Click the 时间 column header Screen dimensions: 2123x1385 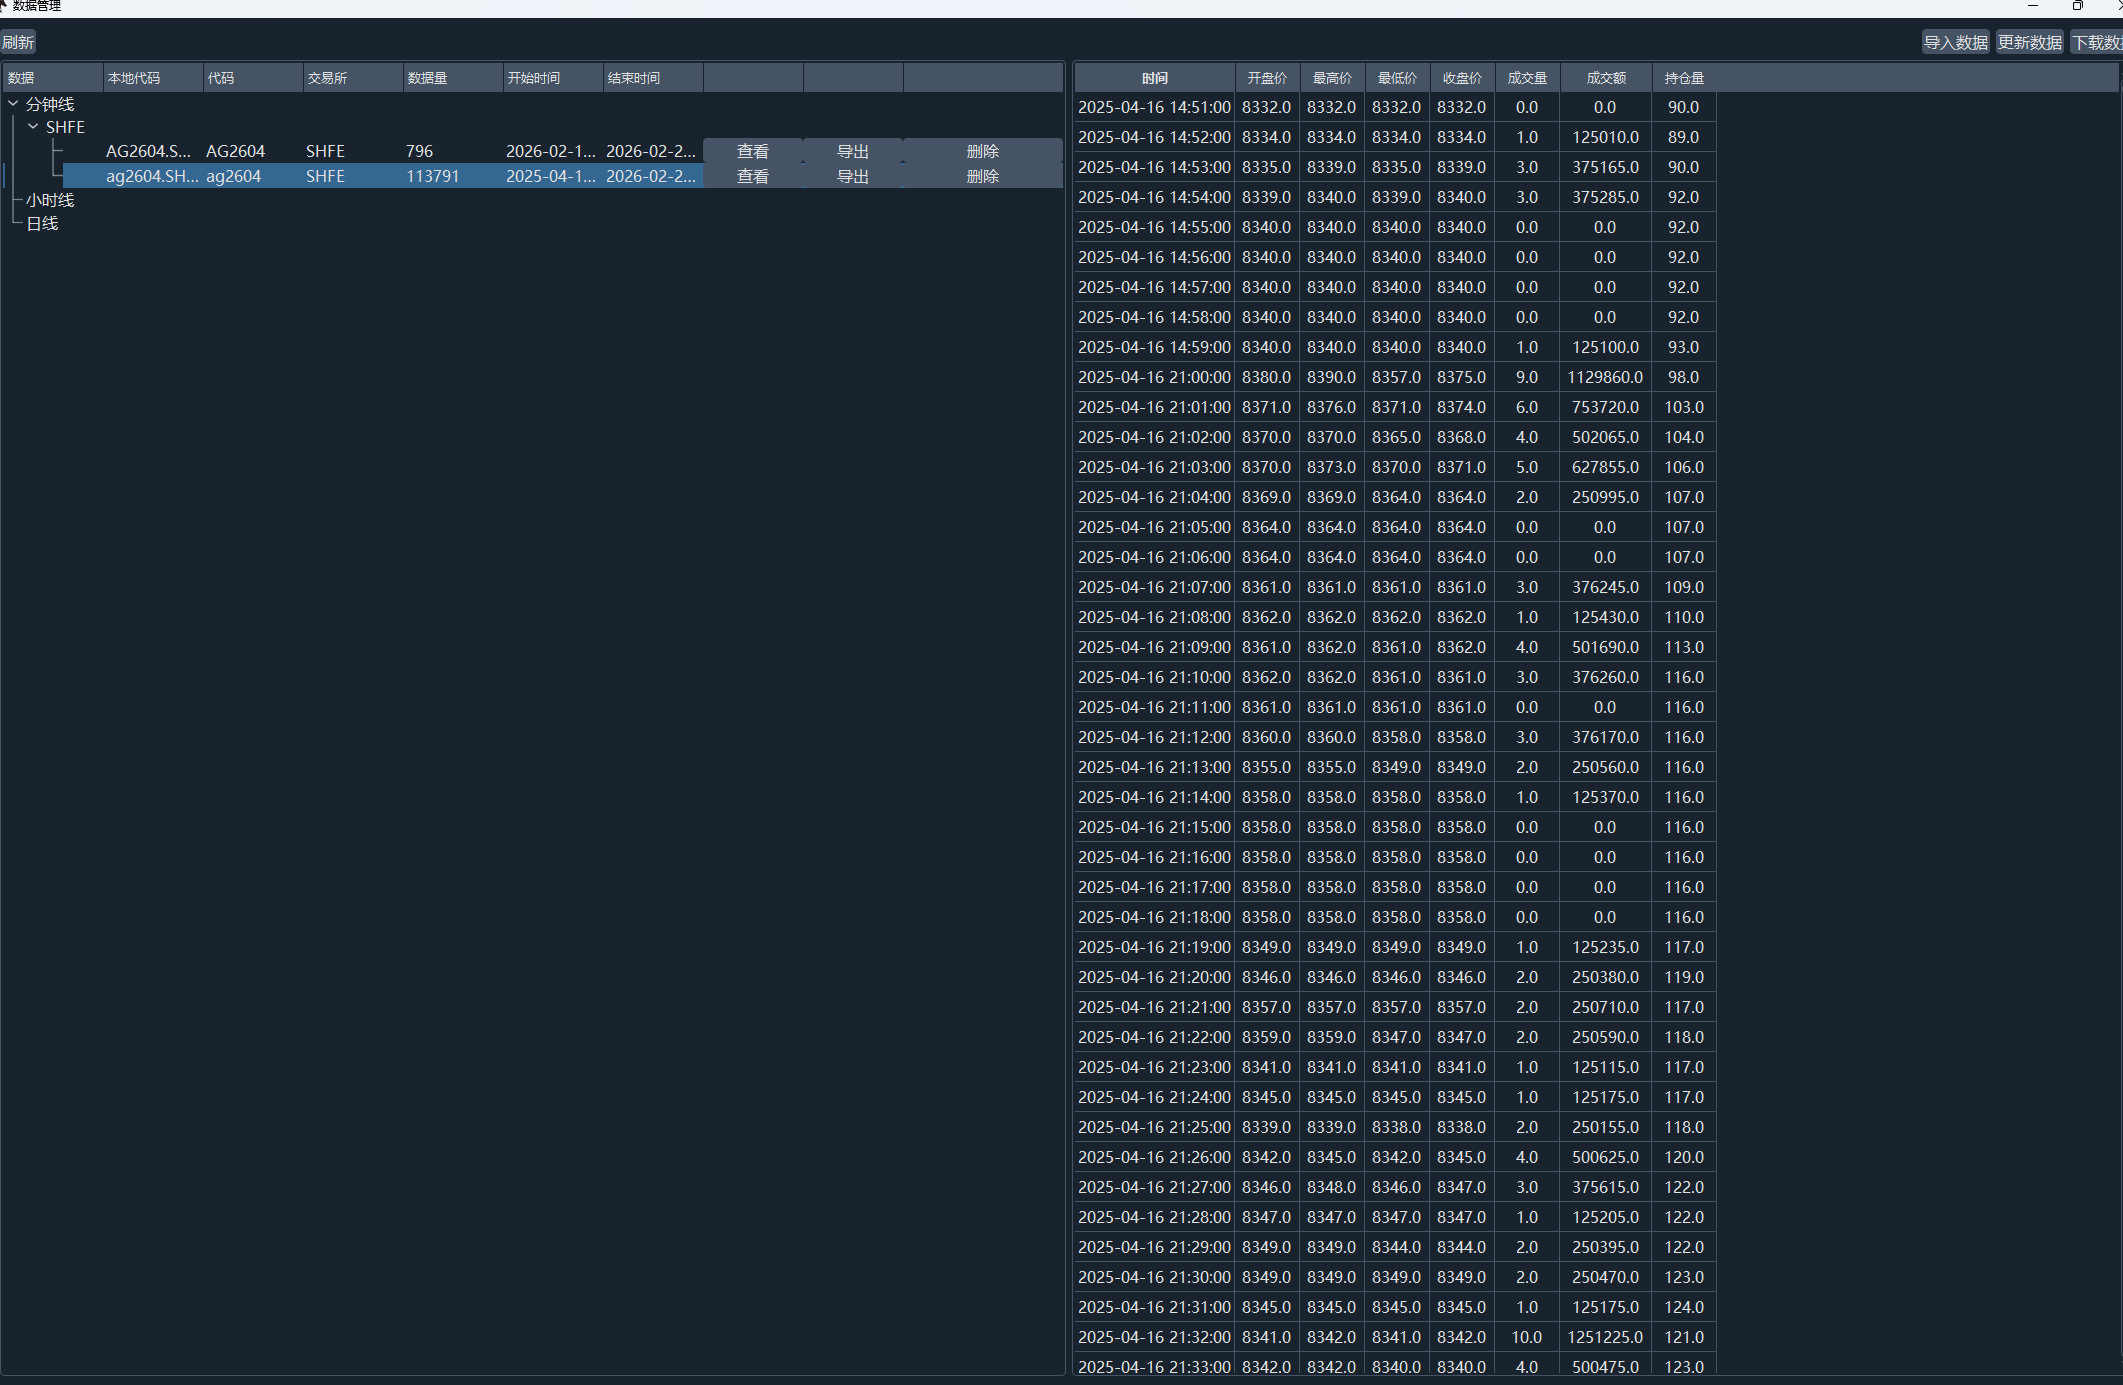1154,78
